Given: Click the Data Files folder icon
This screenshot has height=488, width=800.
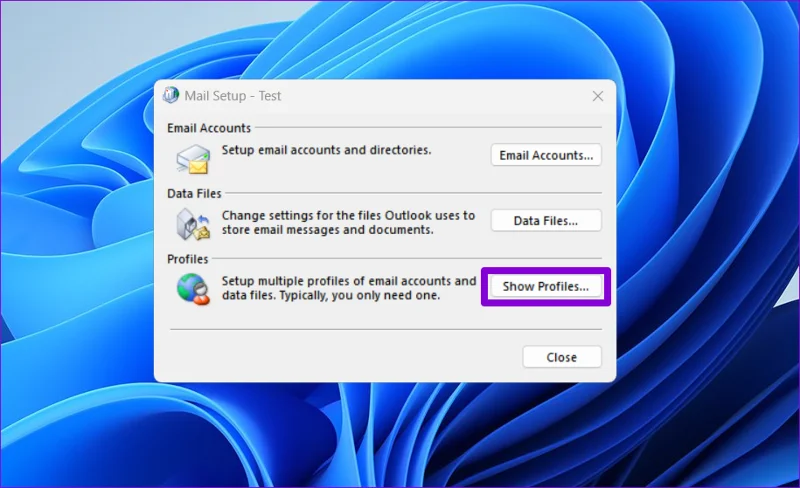Looking at the screenshot, I should coord(193,224).
